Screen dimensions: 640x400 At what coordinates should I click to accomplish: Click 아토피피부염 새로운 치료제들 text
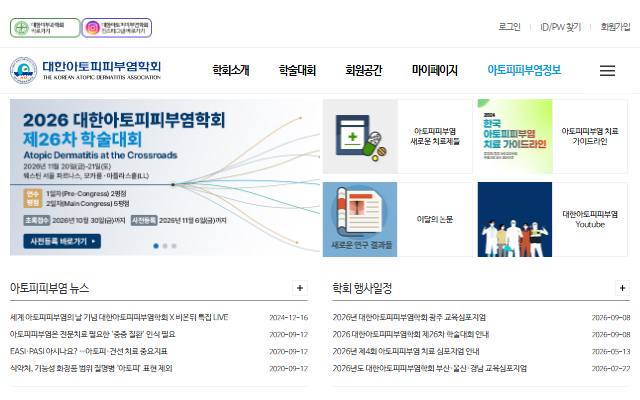(435, 136)
